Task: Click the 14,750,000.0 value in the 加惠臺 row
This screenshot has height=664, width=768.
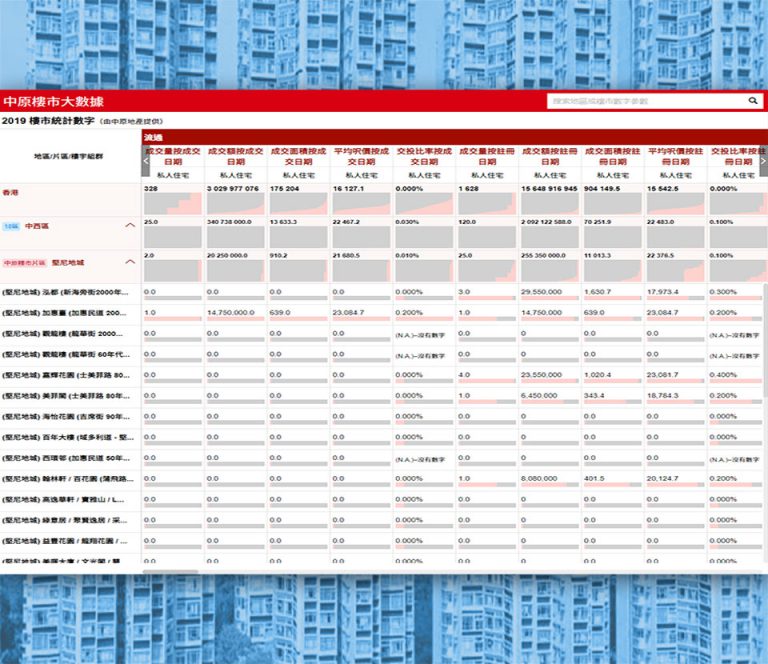Action: tap(231, 312)
